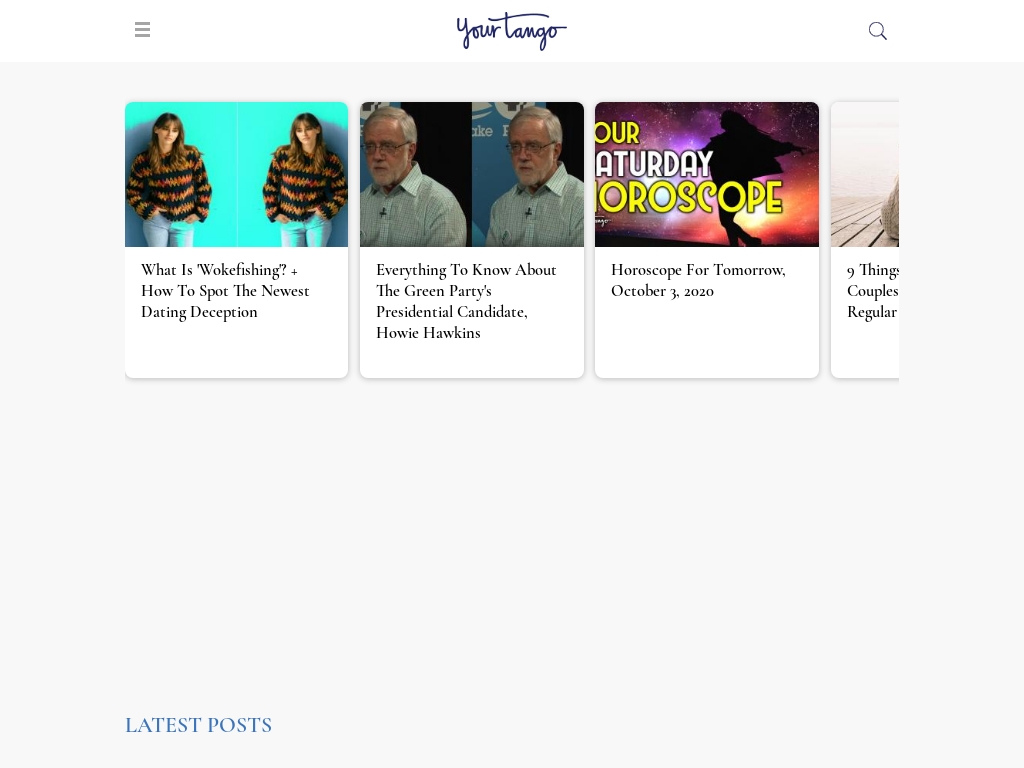Image resolution: width=1024 pixels, height=768 pixels.
Task: Go to the YourTango logo homepage
Action: [x=511, y=31]
